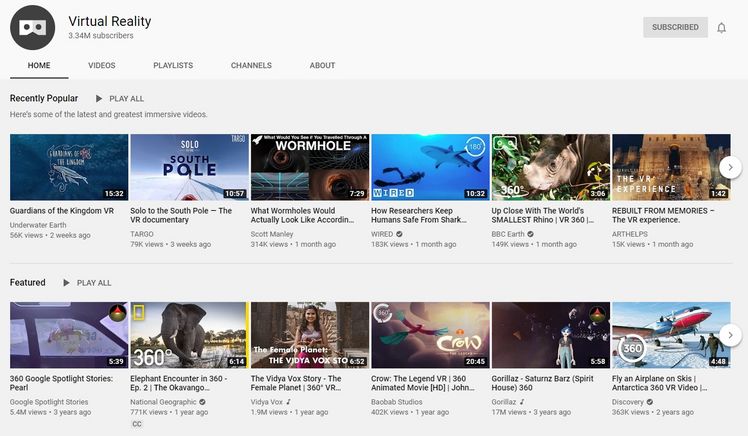The image size is (748, 436).
Task: Open the Baobab Studios channel link
Action: point(397,402)
